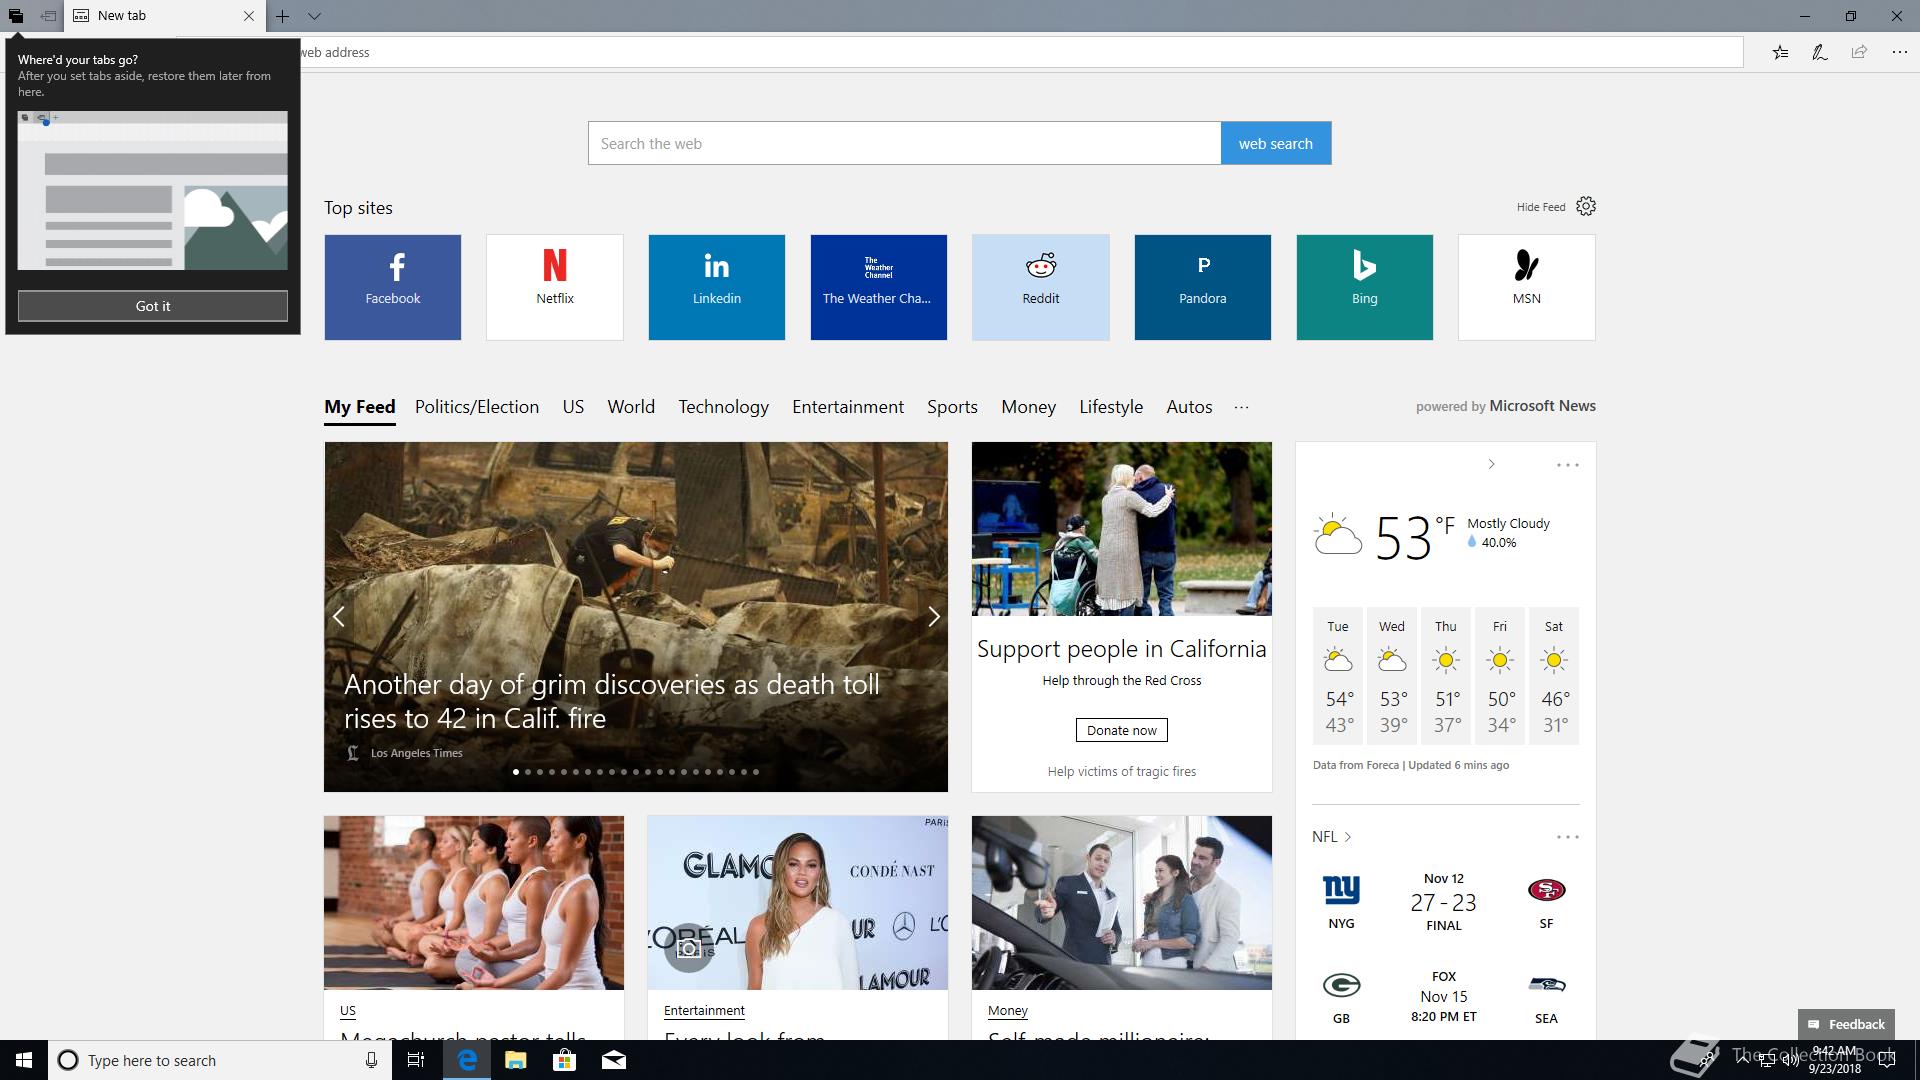The image size is (1920, 1080).
Task: Open File Explorer from taskbar
Action: coord(516,1060)
